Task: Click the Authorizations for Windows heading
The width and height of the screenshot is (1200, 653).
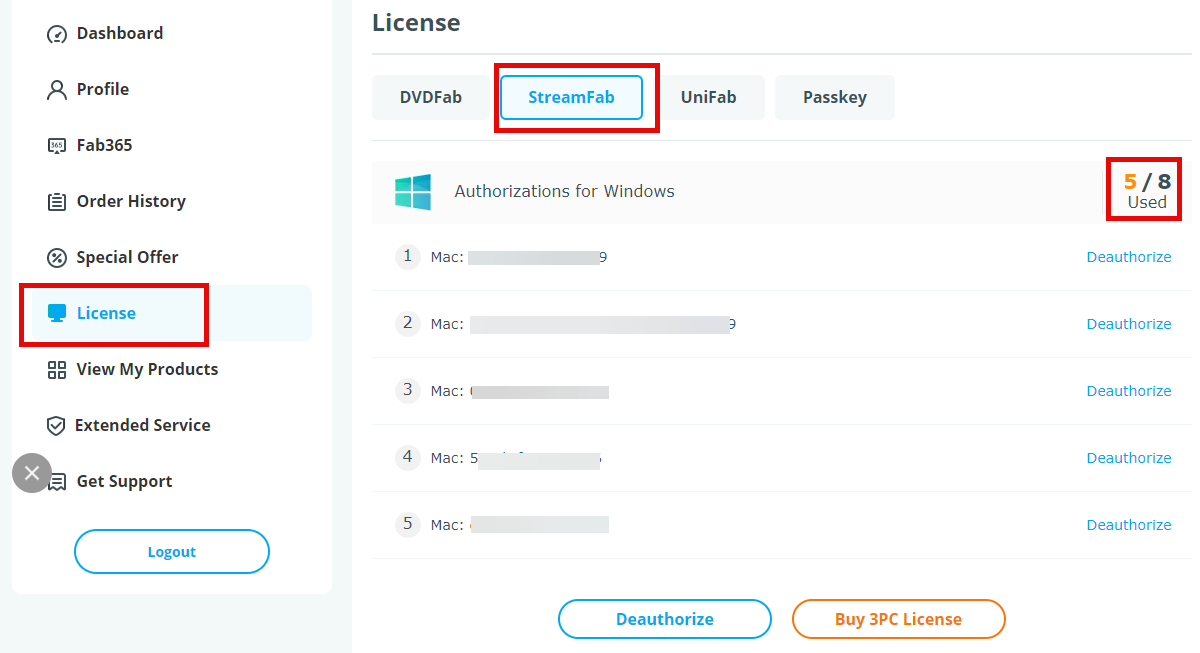Action: pyautogui.click(x=565, y=191)
